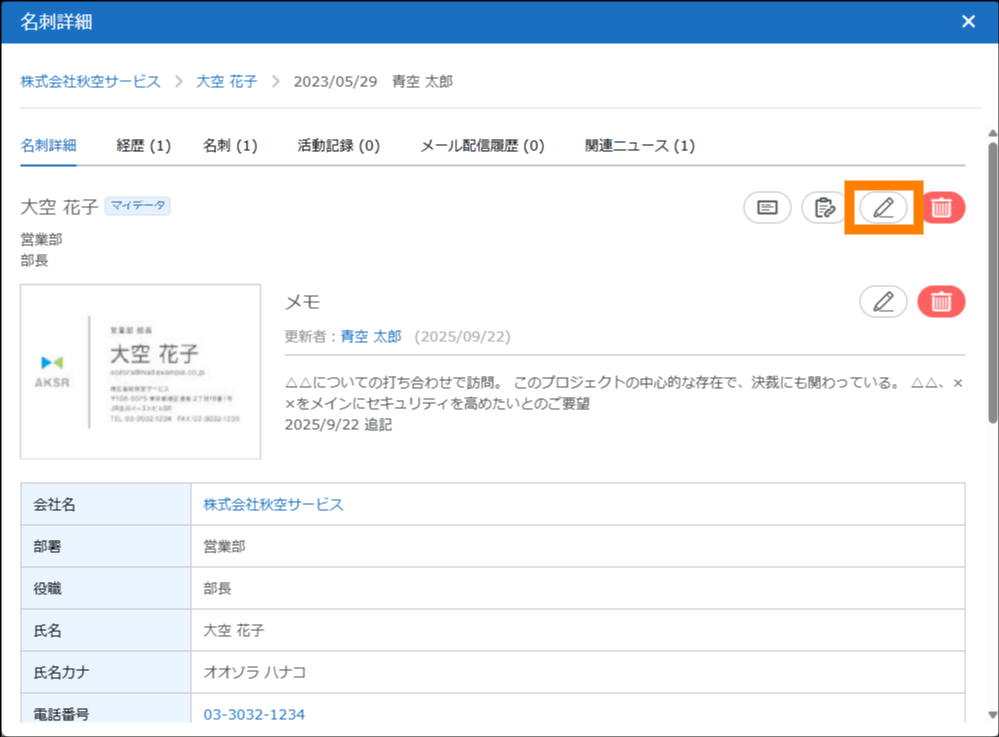The width and height of the screenshot is (999, 737).
Task: Select the 名刺詳細 tab
Action: click(48, 146)
